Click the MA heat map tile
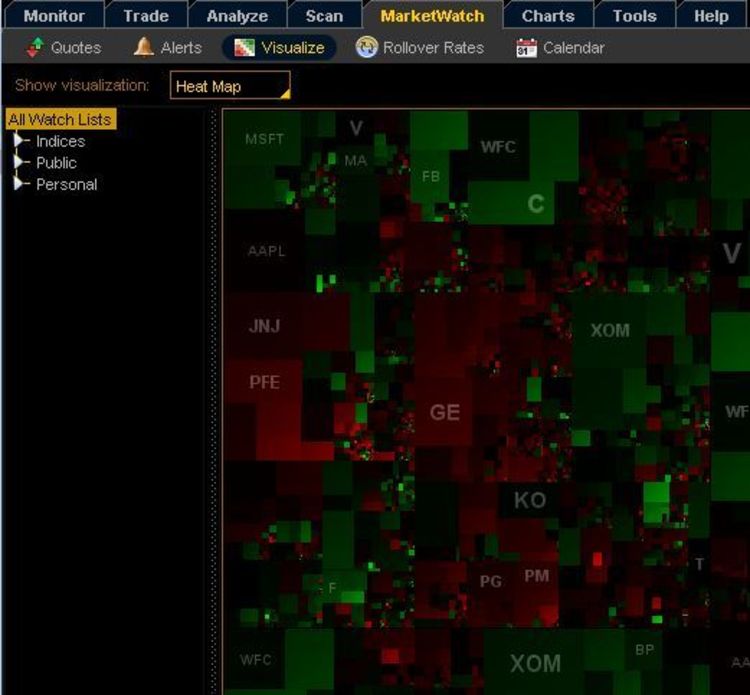750x695 pixels. (356, 160)
